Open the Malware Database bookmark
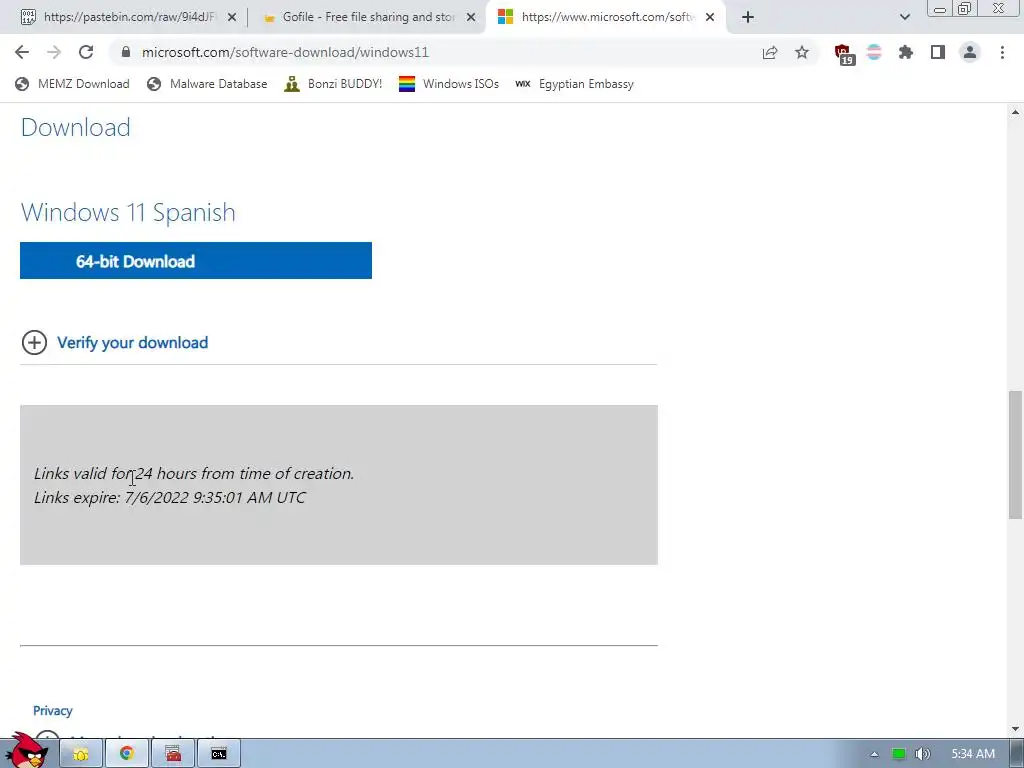Screen dimensions: 1024x768 (x=207, y=84)
